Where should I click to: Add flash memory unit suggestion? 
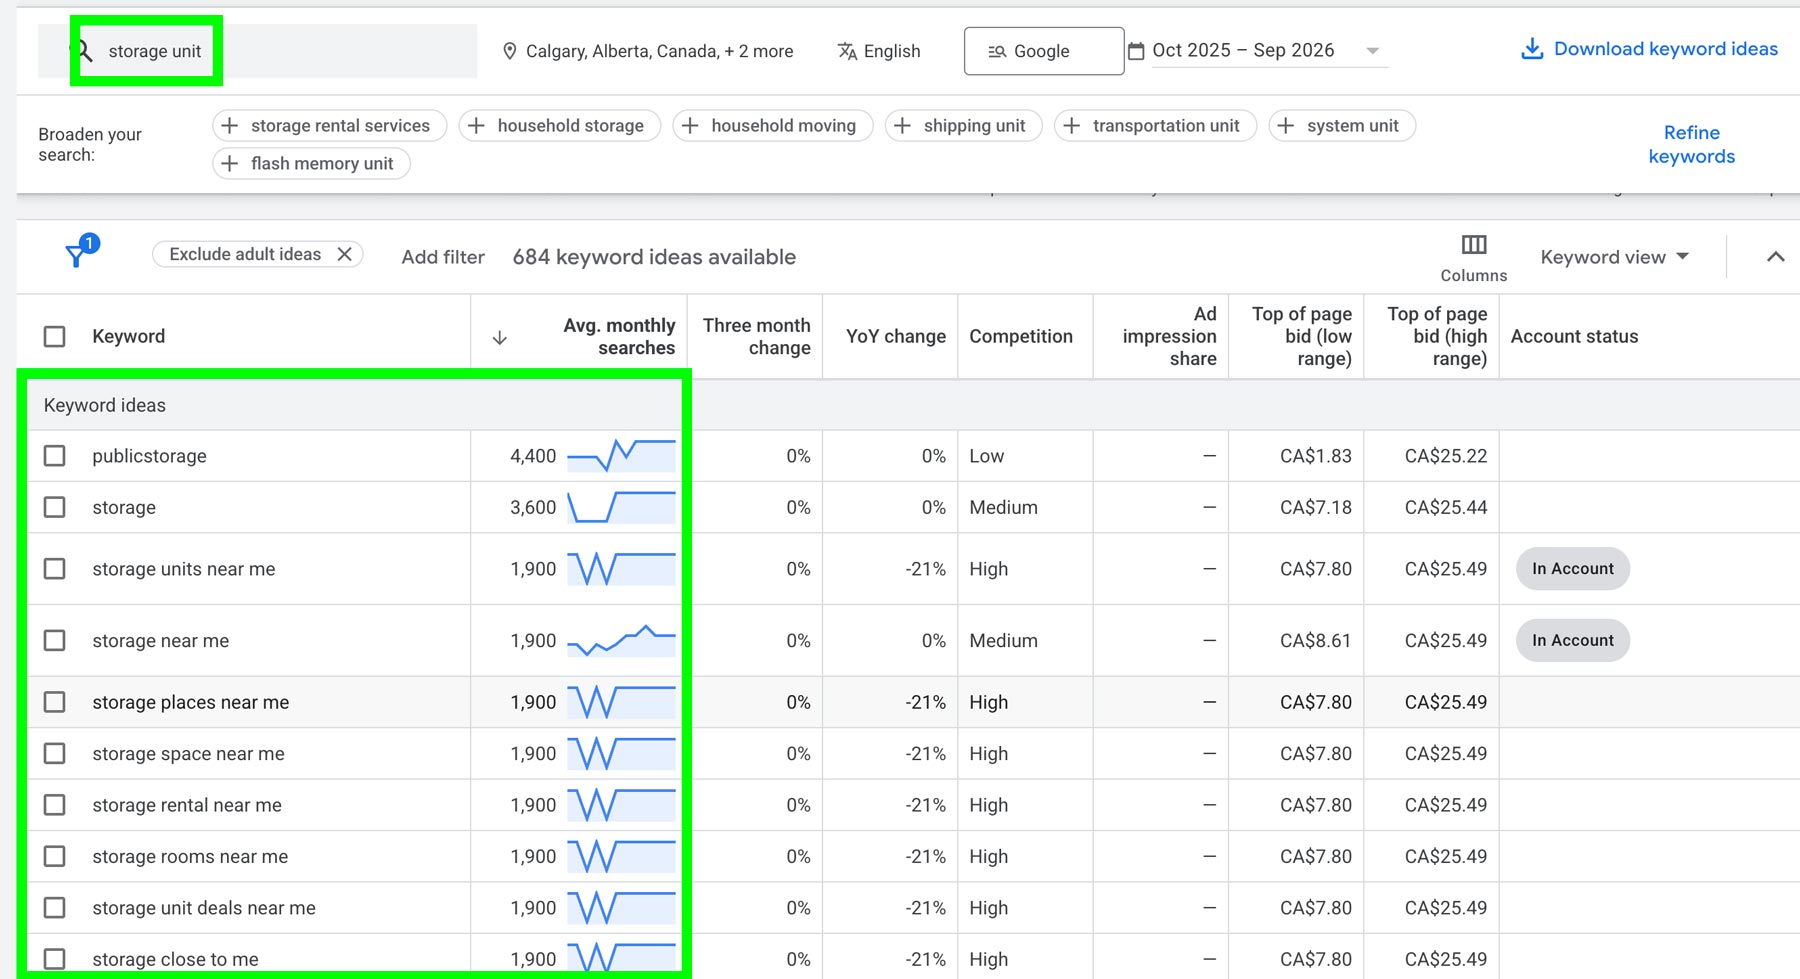[312, 164]
